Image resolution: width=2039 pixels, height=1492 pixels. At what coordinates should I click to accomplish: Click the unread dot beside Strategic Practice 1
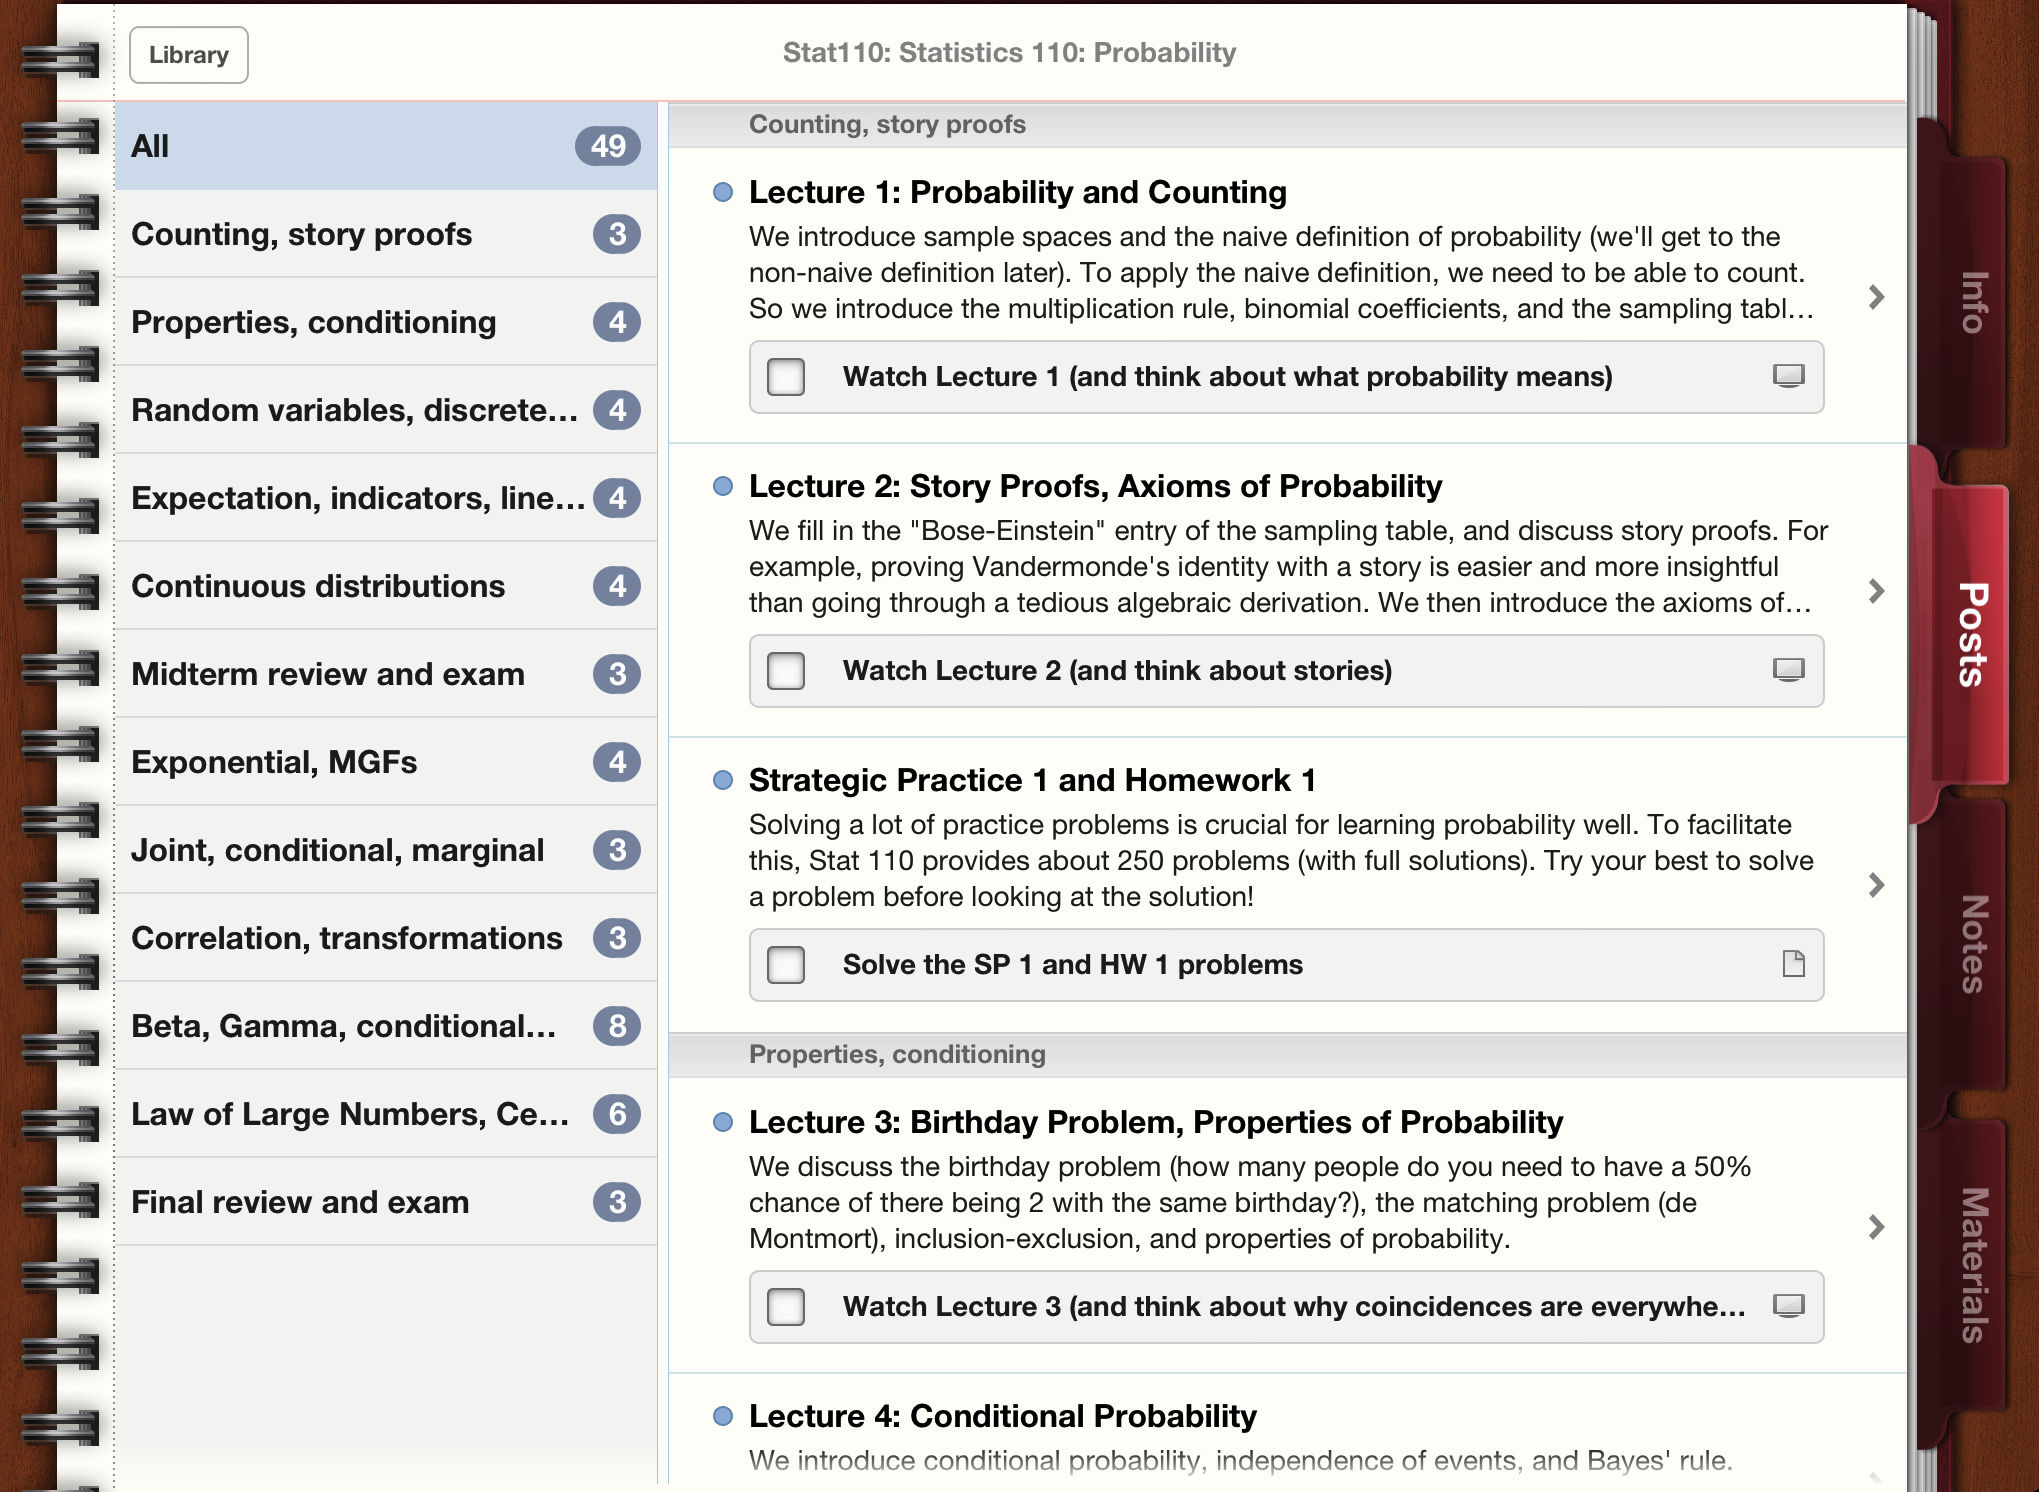[723, 780]
